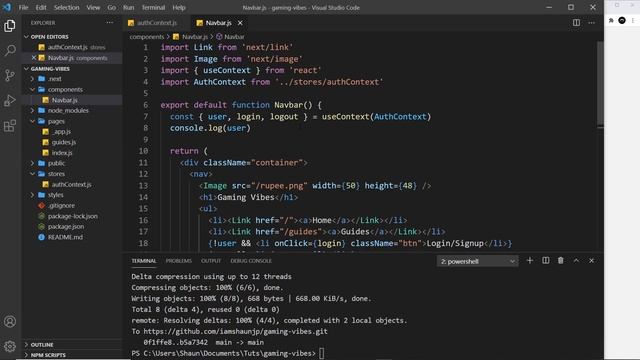Open the Accounts menu icon
This screenshot has height=360, width=640.
pyautogui.click(x=10, y=322)
